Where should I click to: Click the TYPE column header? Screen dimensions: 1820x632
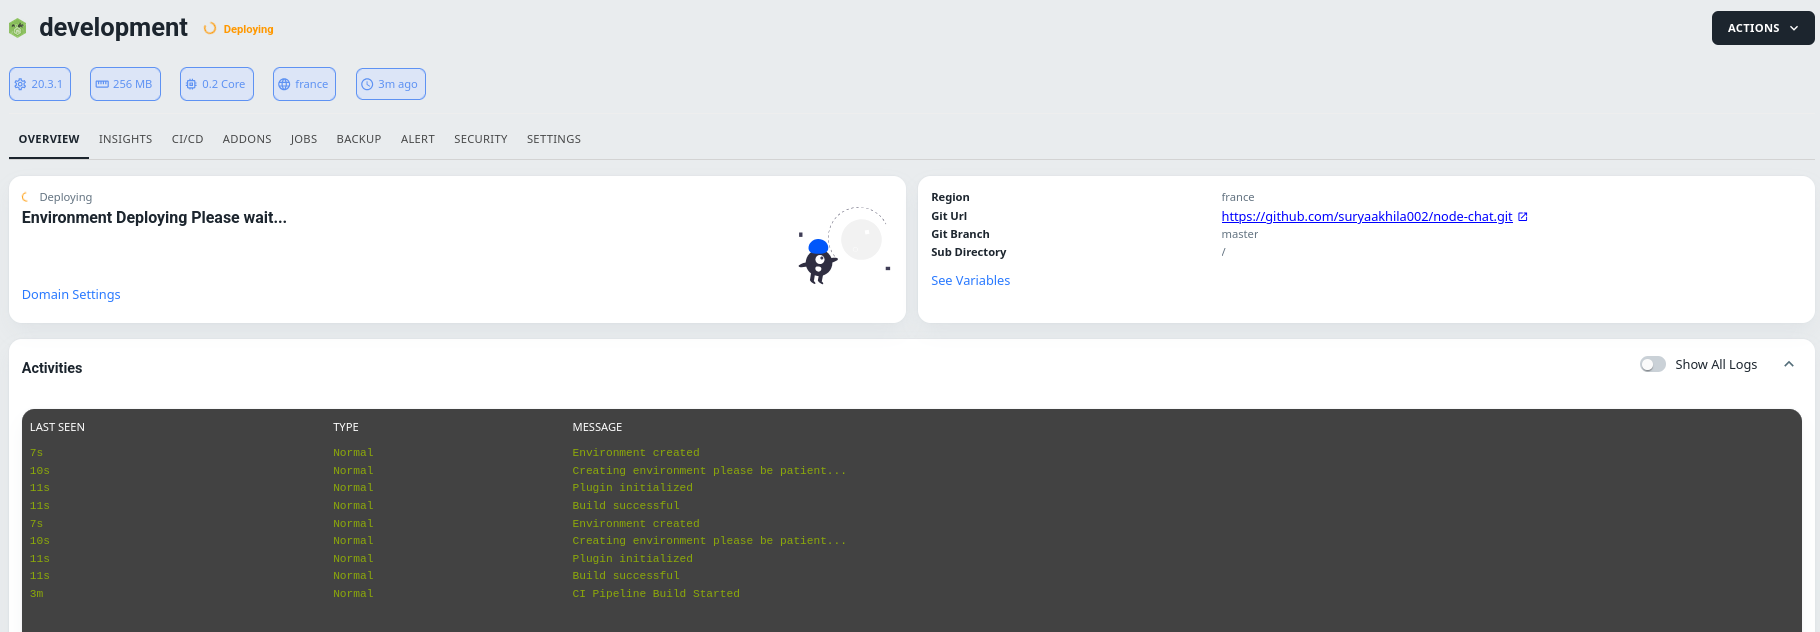point(346,427)
